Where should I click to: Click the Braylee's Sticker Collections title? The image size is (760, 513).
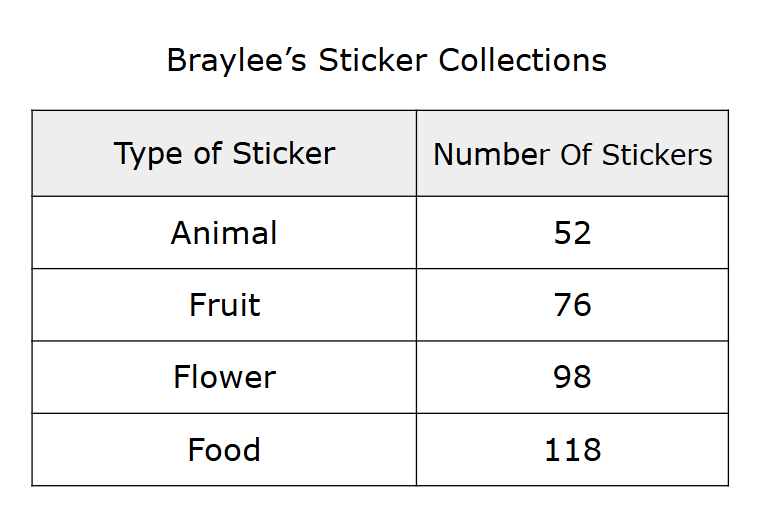(x=386, y=61)
